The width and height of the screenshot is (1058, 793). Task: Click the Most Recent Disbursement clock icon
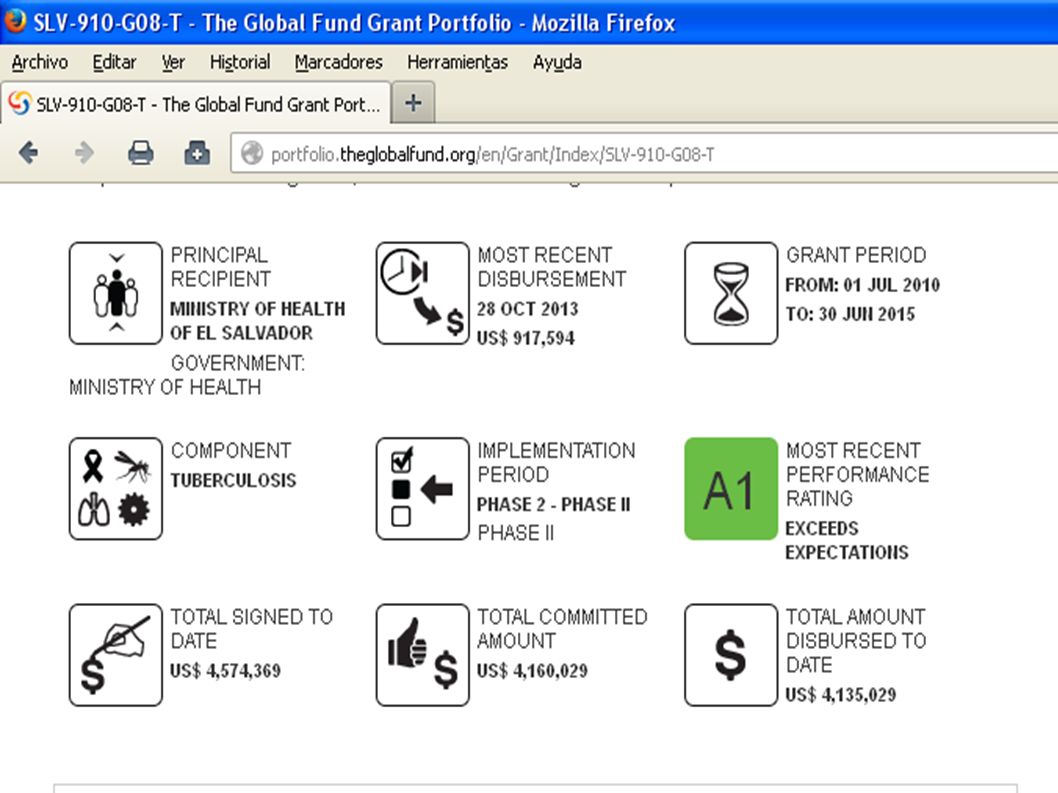(x=422, y=293)
